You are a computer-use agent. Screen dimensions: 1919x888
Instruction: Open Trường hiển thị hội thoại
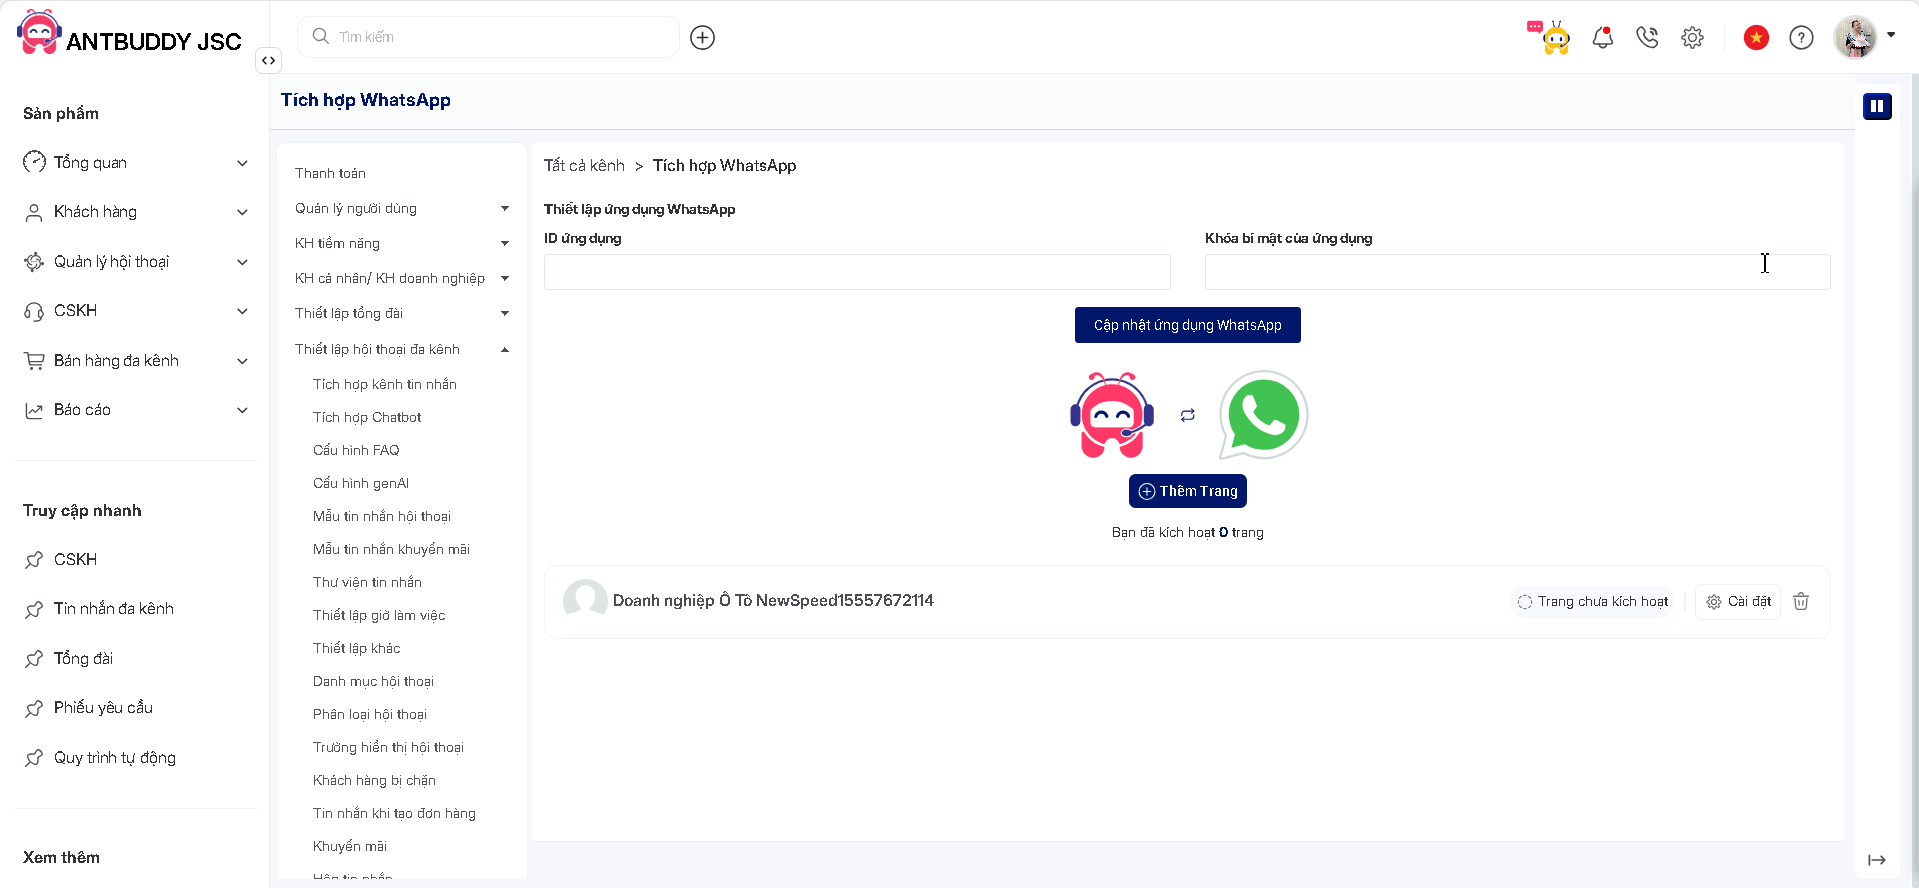click(388, 747)
